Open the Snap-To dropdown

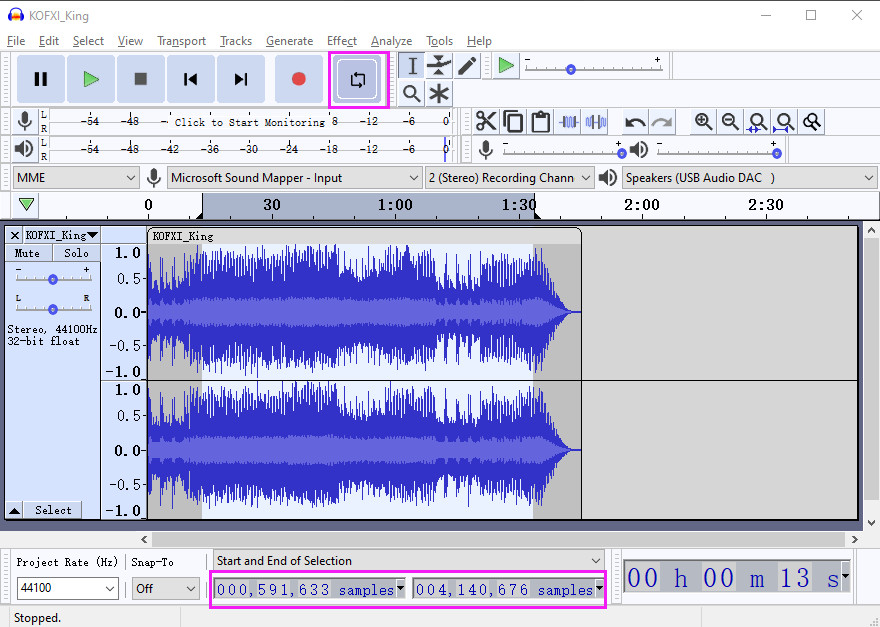click(x=164, y=588)
